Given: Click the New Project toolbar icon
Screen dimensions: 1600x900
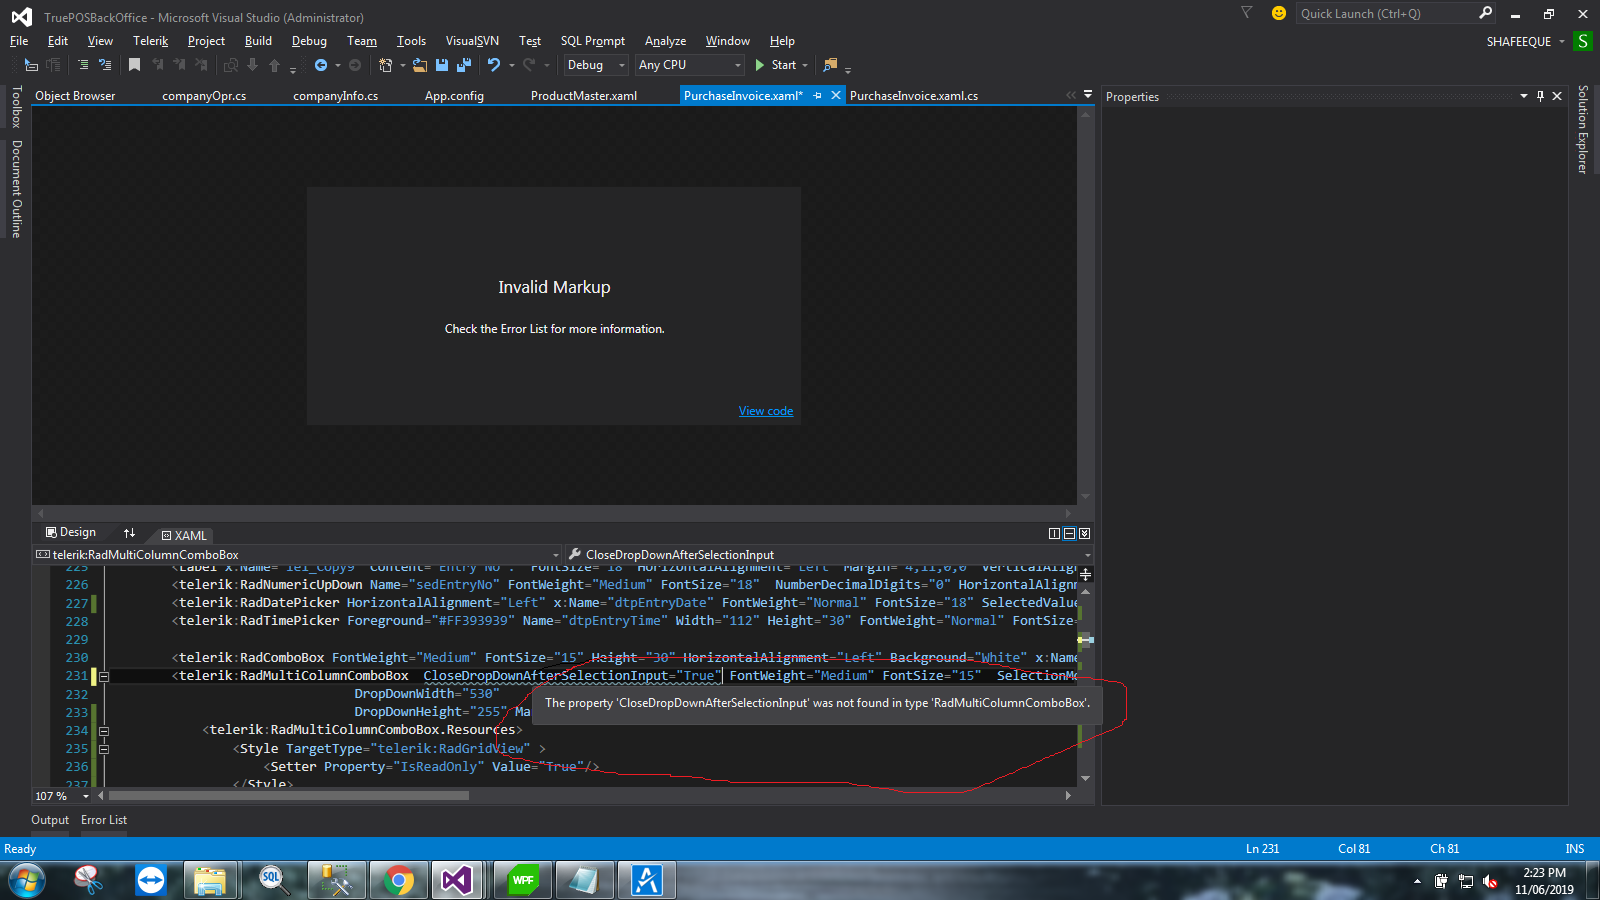Looking at the screenshot, I should [386, 65].
